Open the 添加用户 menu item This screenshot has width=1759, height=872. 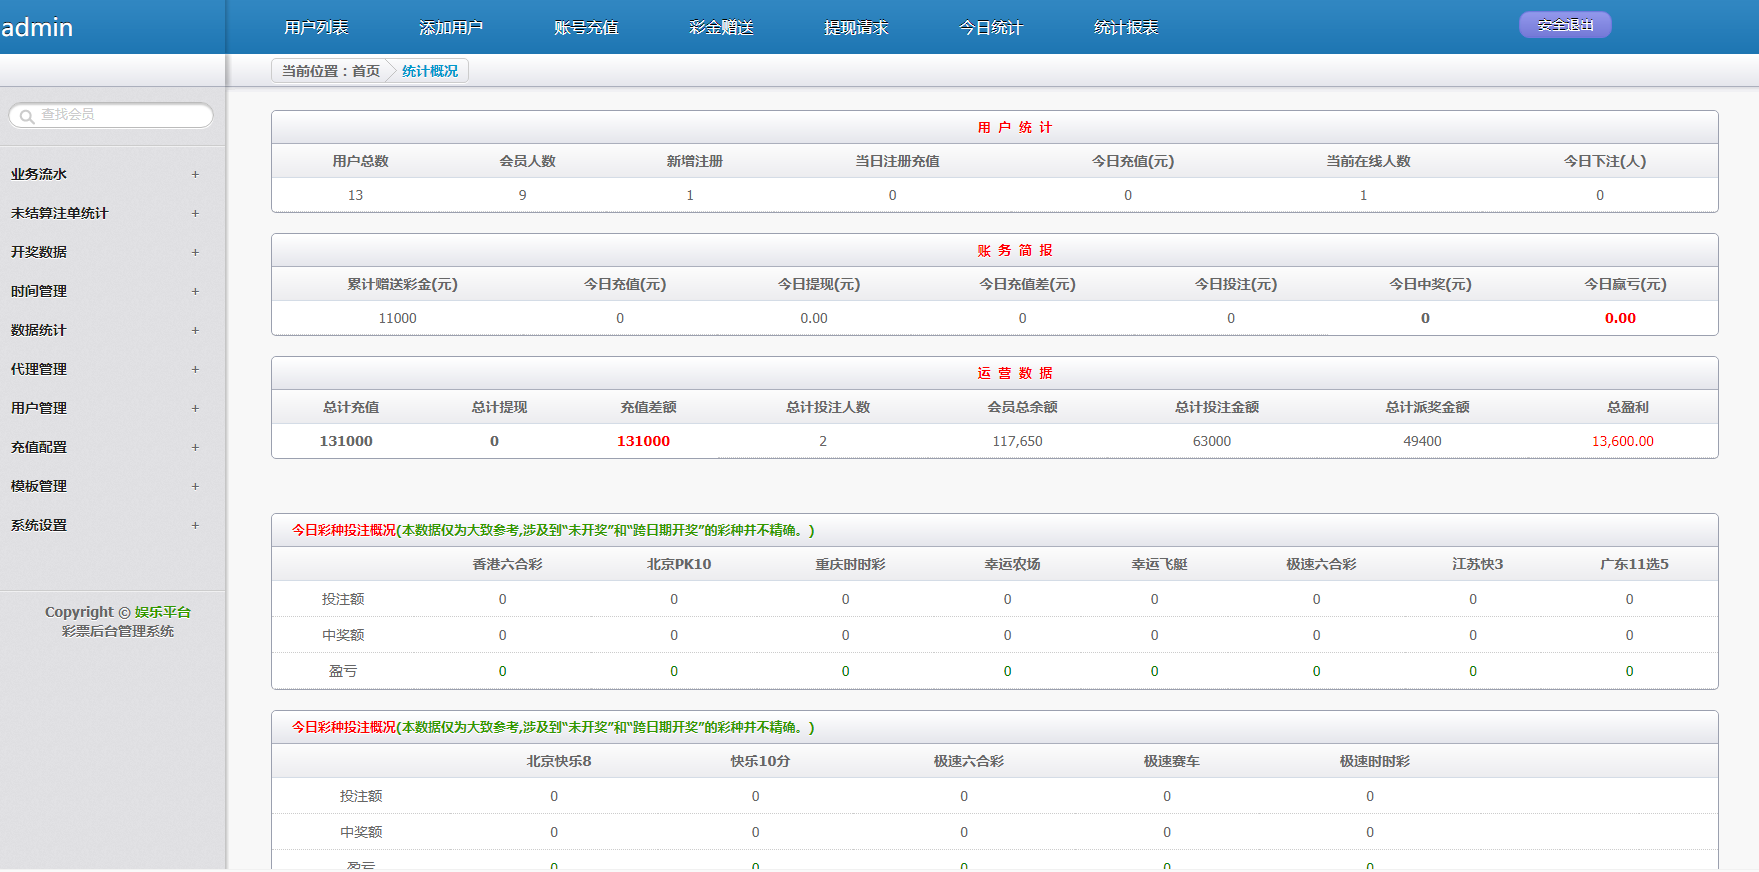[x=451, y=28]
